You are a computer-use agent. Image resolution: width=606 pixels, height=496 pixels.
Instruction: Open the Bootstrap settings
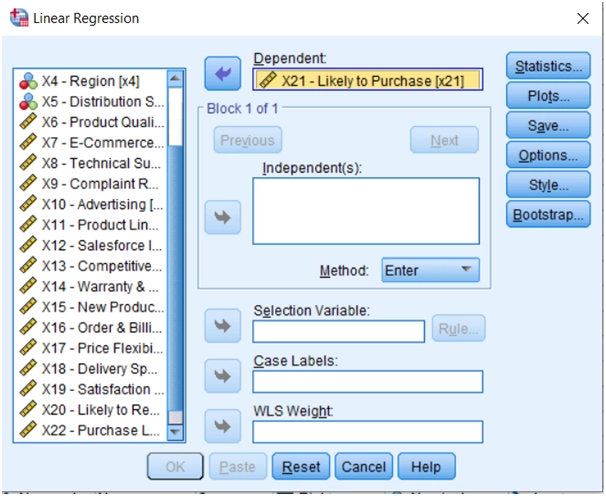(x=548, y=214)
